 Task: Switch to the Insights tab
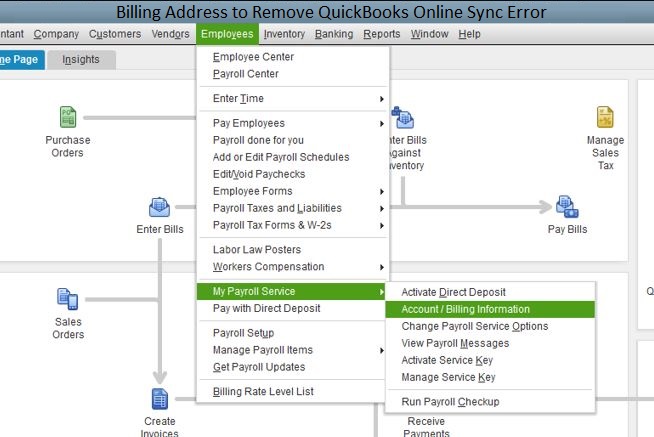point(81,60)
